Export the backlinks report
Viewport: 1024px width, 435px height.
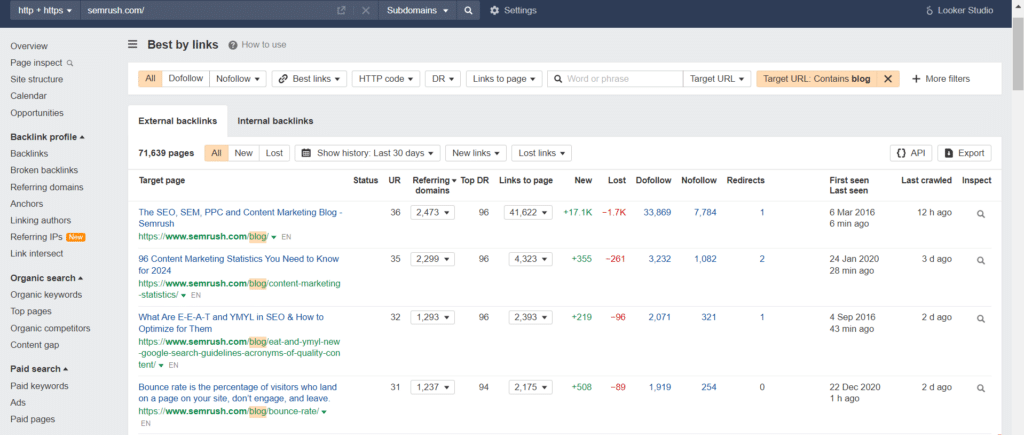[x=965, y=153]
